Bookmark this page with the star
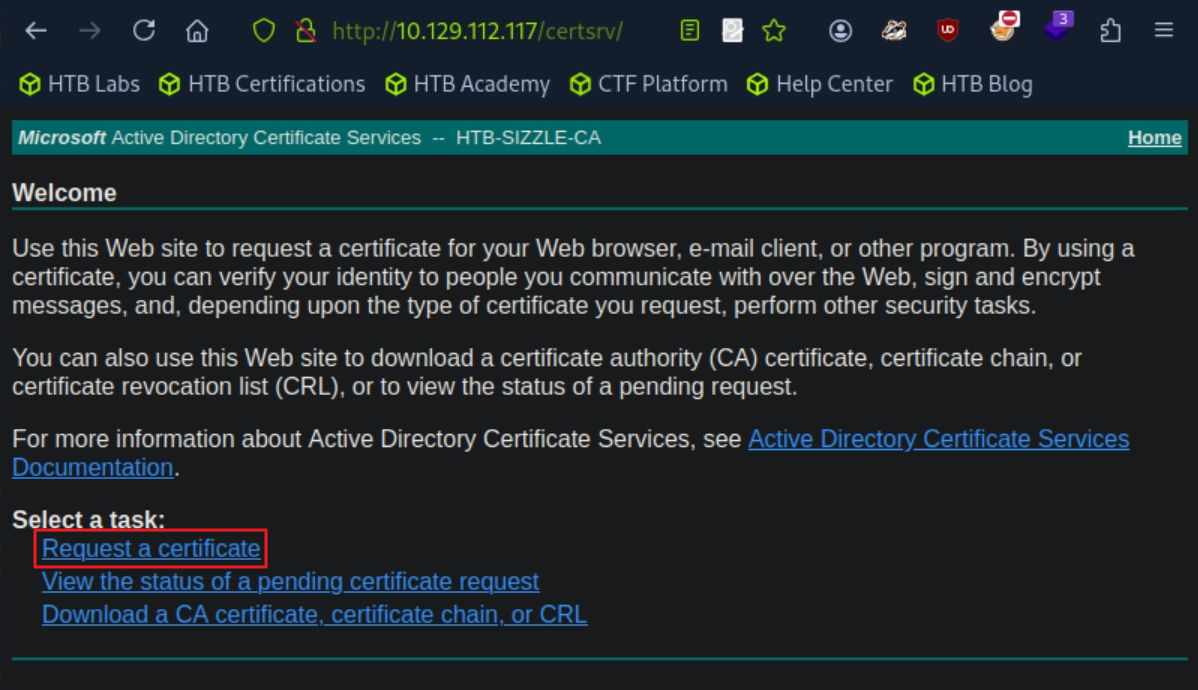The width and height of the screenshot is (1198, 690). tap(774, 31)
